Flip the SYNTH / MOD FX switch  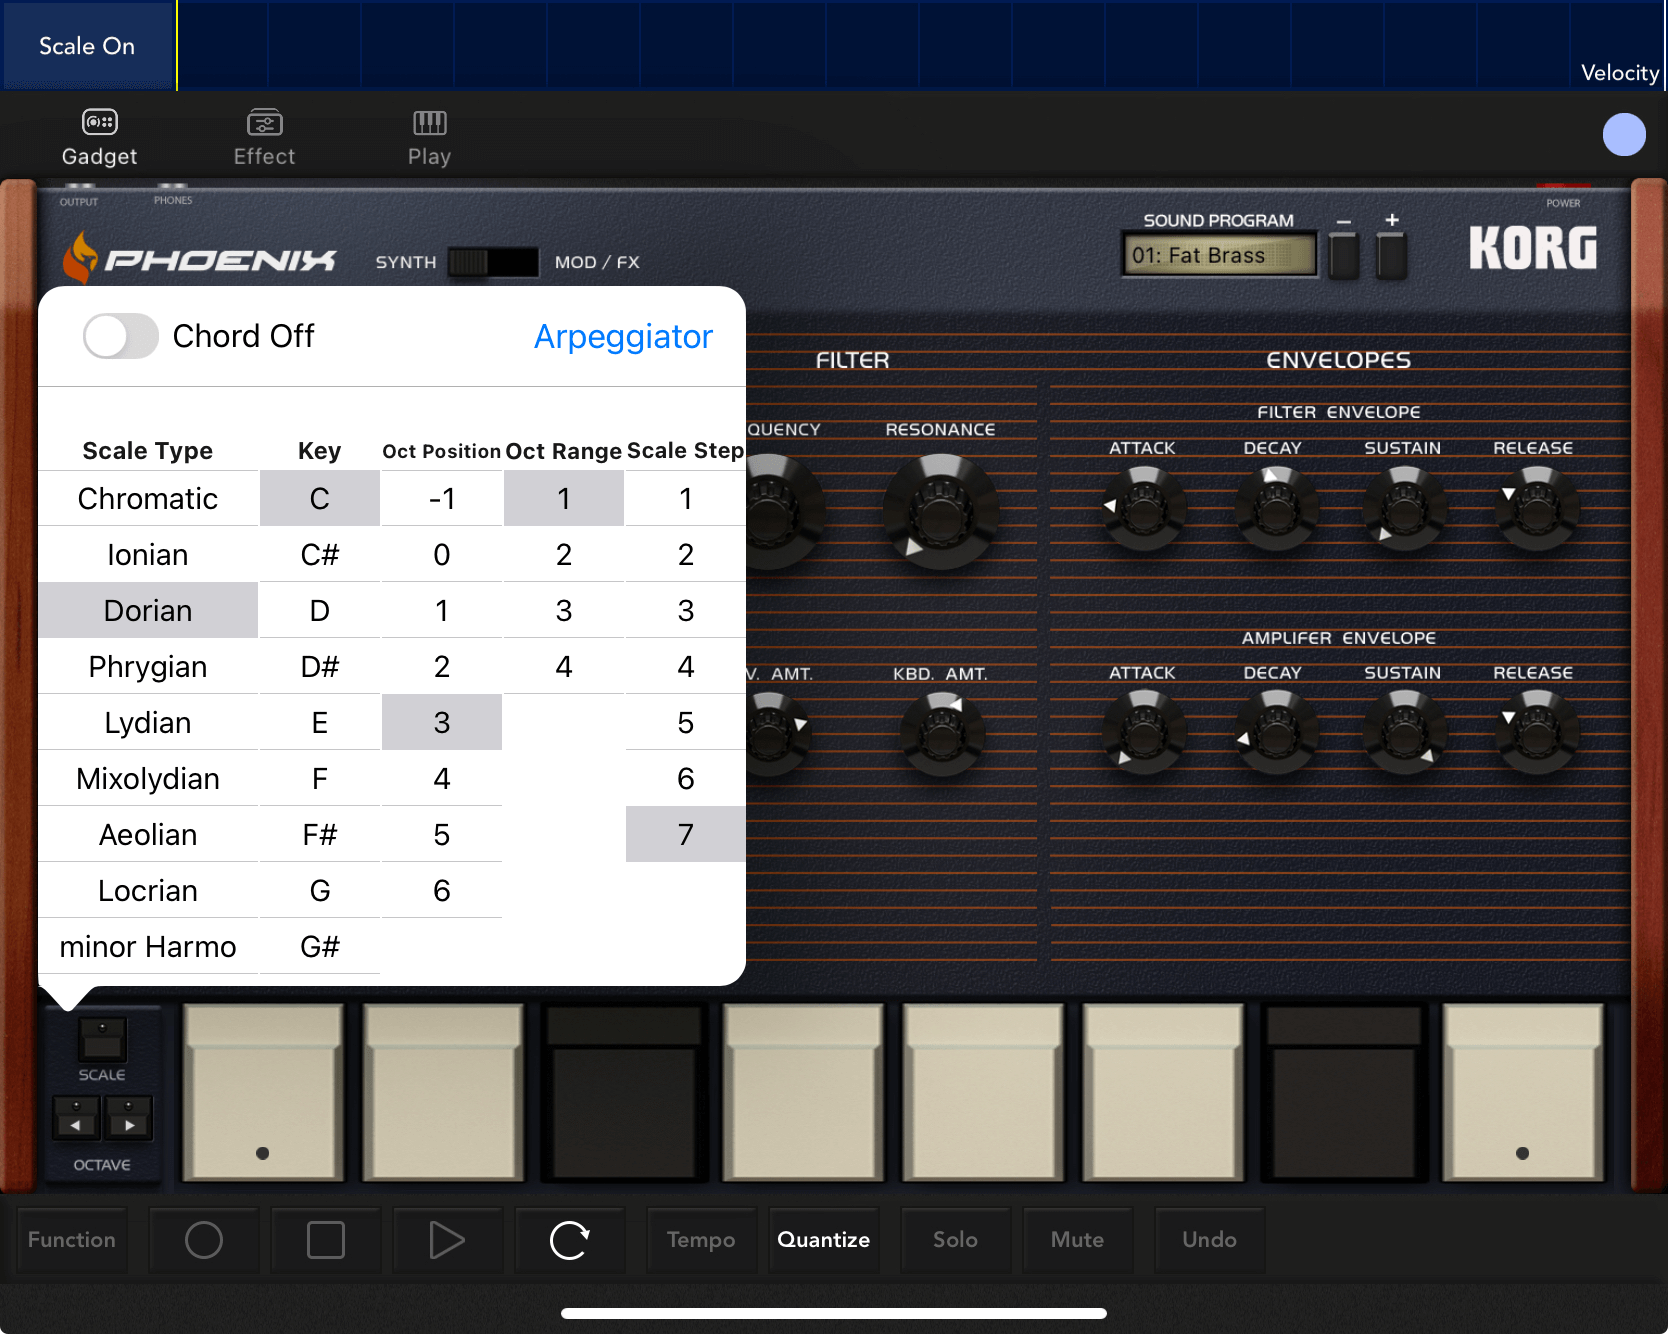pyautogui.click(x=493, y=262)
